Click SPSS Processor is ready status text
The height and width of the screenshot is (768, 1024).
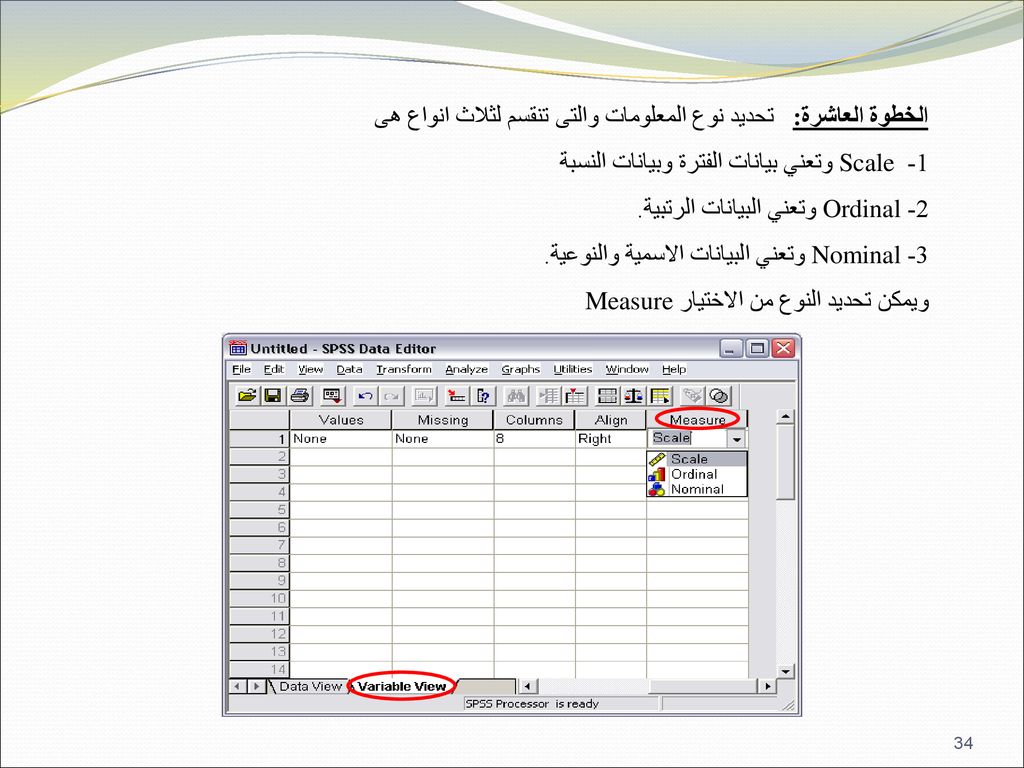(532, 704)
